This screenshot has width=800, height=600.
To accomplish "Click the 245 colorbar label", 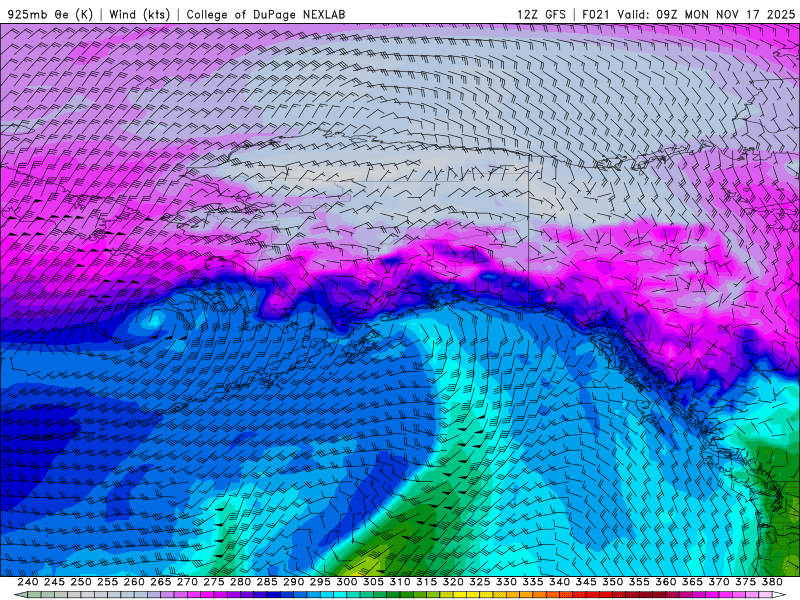I will coord(54,582).
